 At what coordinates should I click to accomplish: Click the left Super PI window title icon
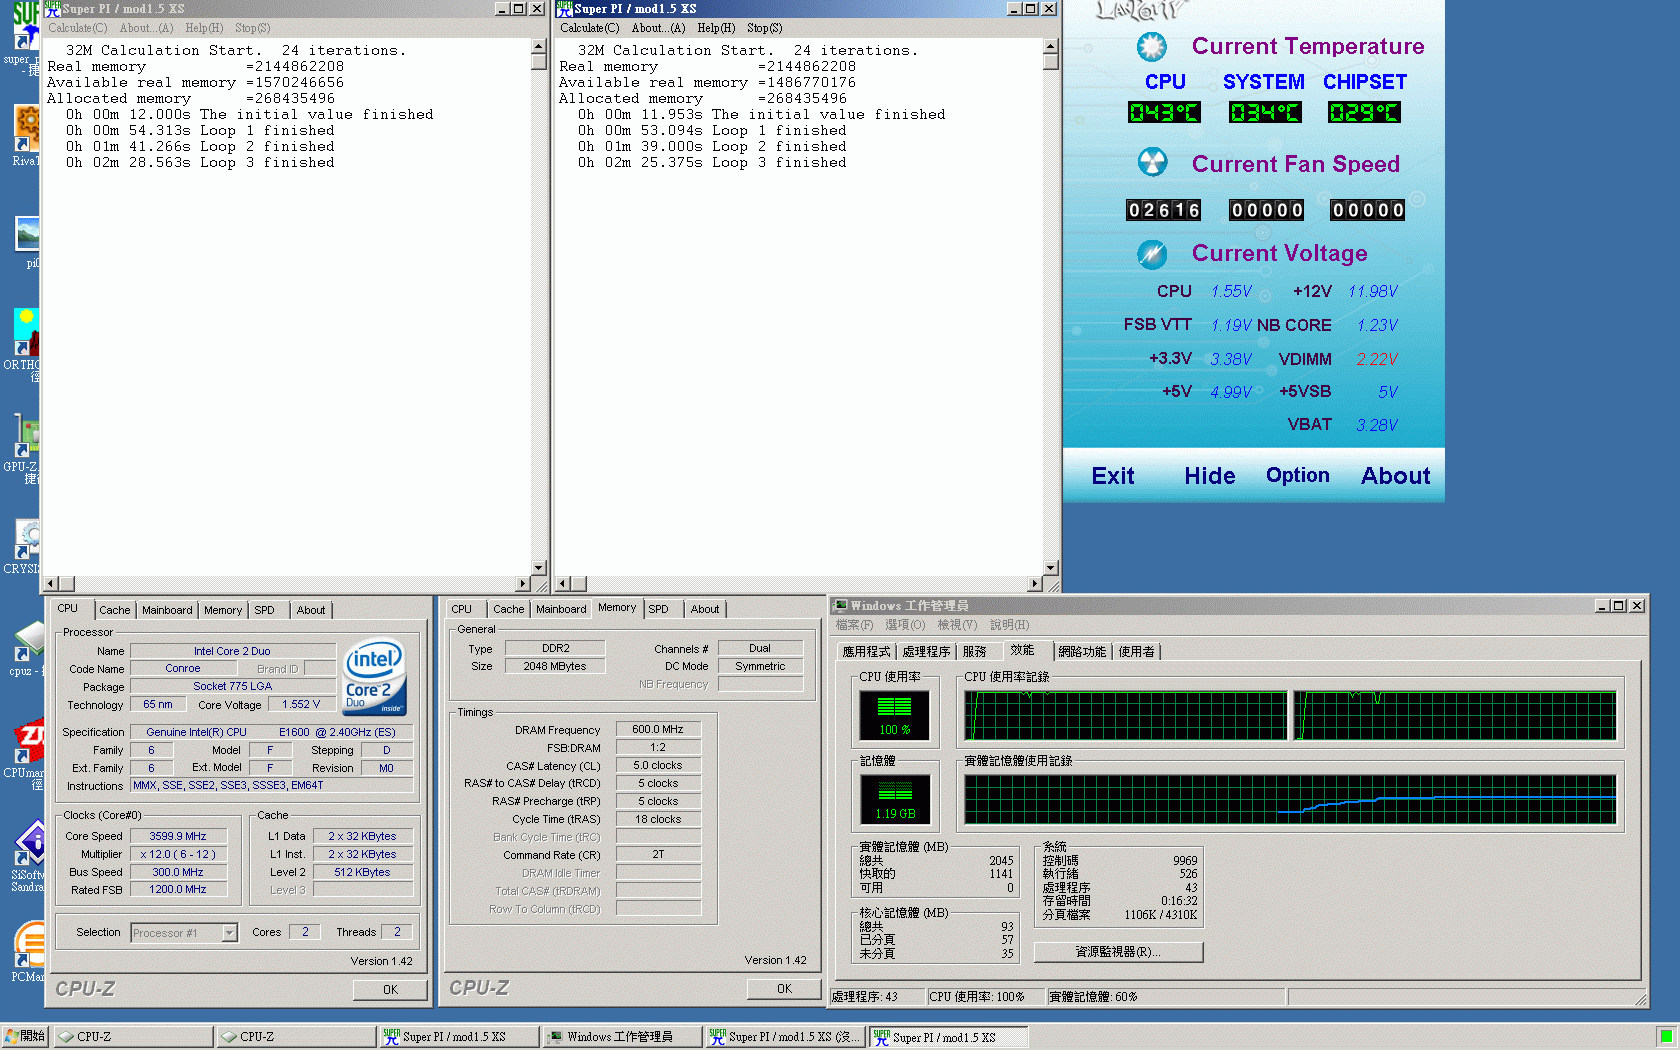(x=53, y=8)
